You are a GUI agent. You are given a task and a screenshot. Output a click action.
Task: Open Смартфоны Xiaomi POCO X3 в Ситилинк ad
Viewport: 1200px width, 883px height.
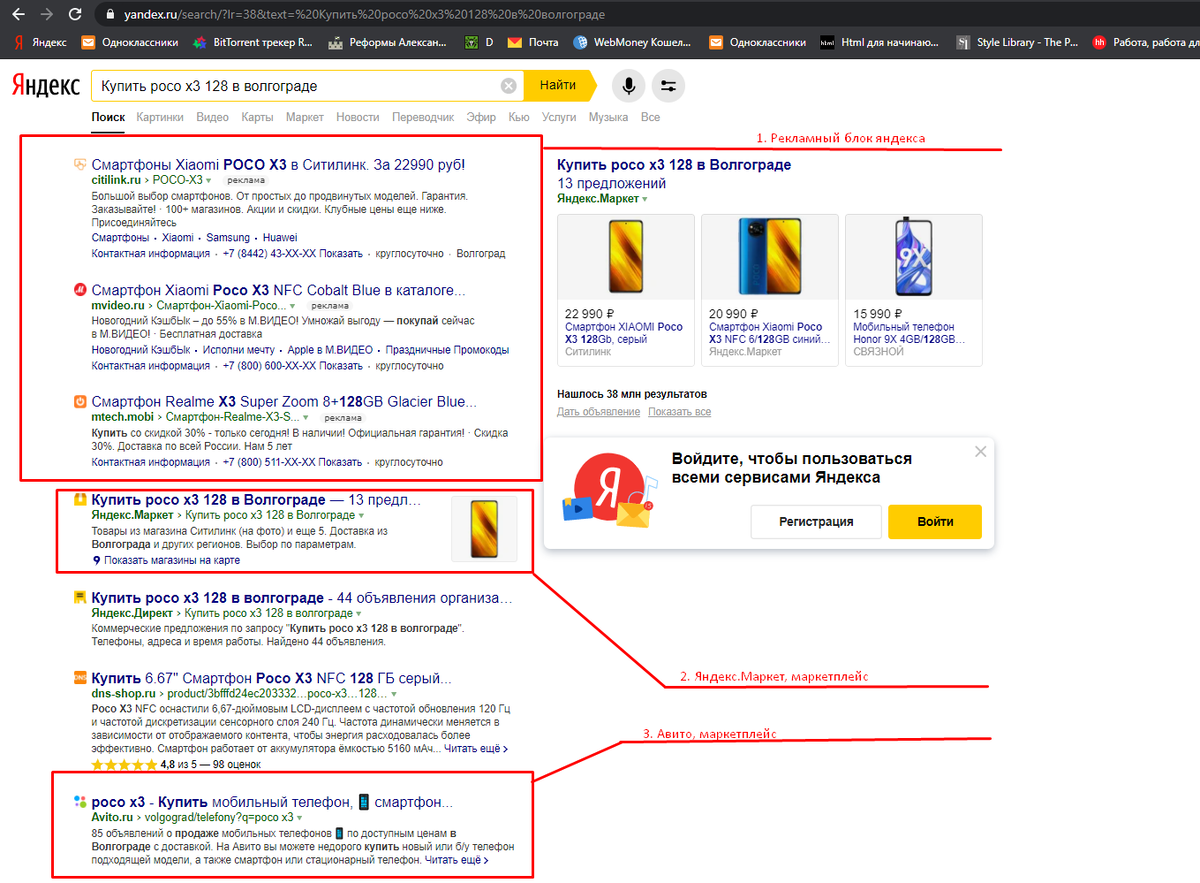pyautogui.click(x=278, y=165)
